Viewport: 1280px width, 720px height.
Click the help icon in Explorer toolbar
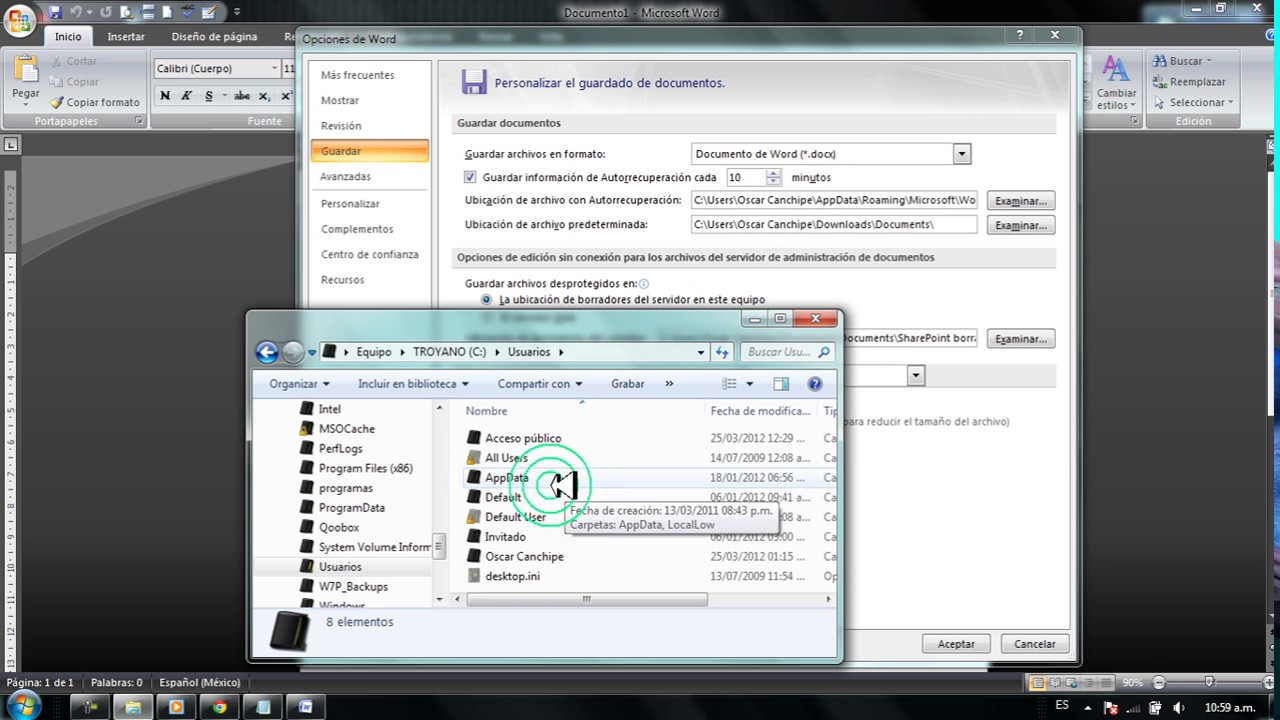pyautogui.click(x=814, y=384)
